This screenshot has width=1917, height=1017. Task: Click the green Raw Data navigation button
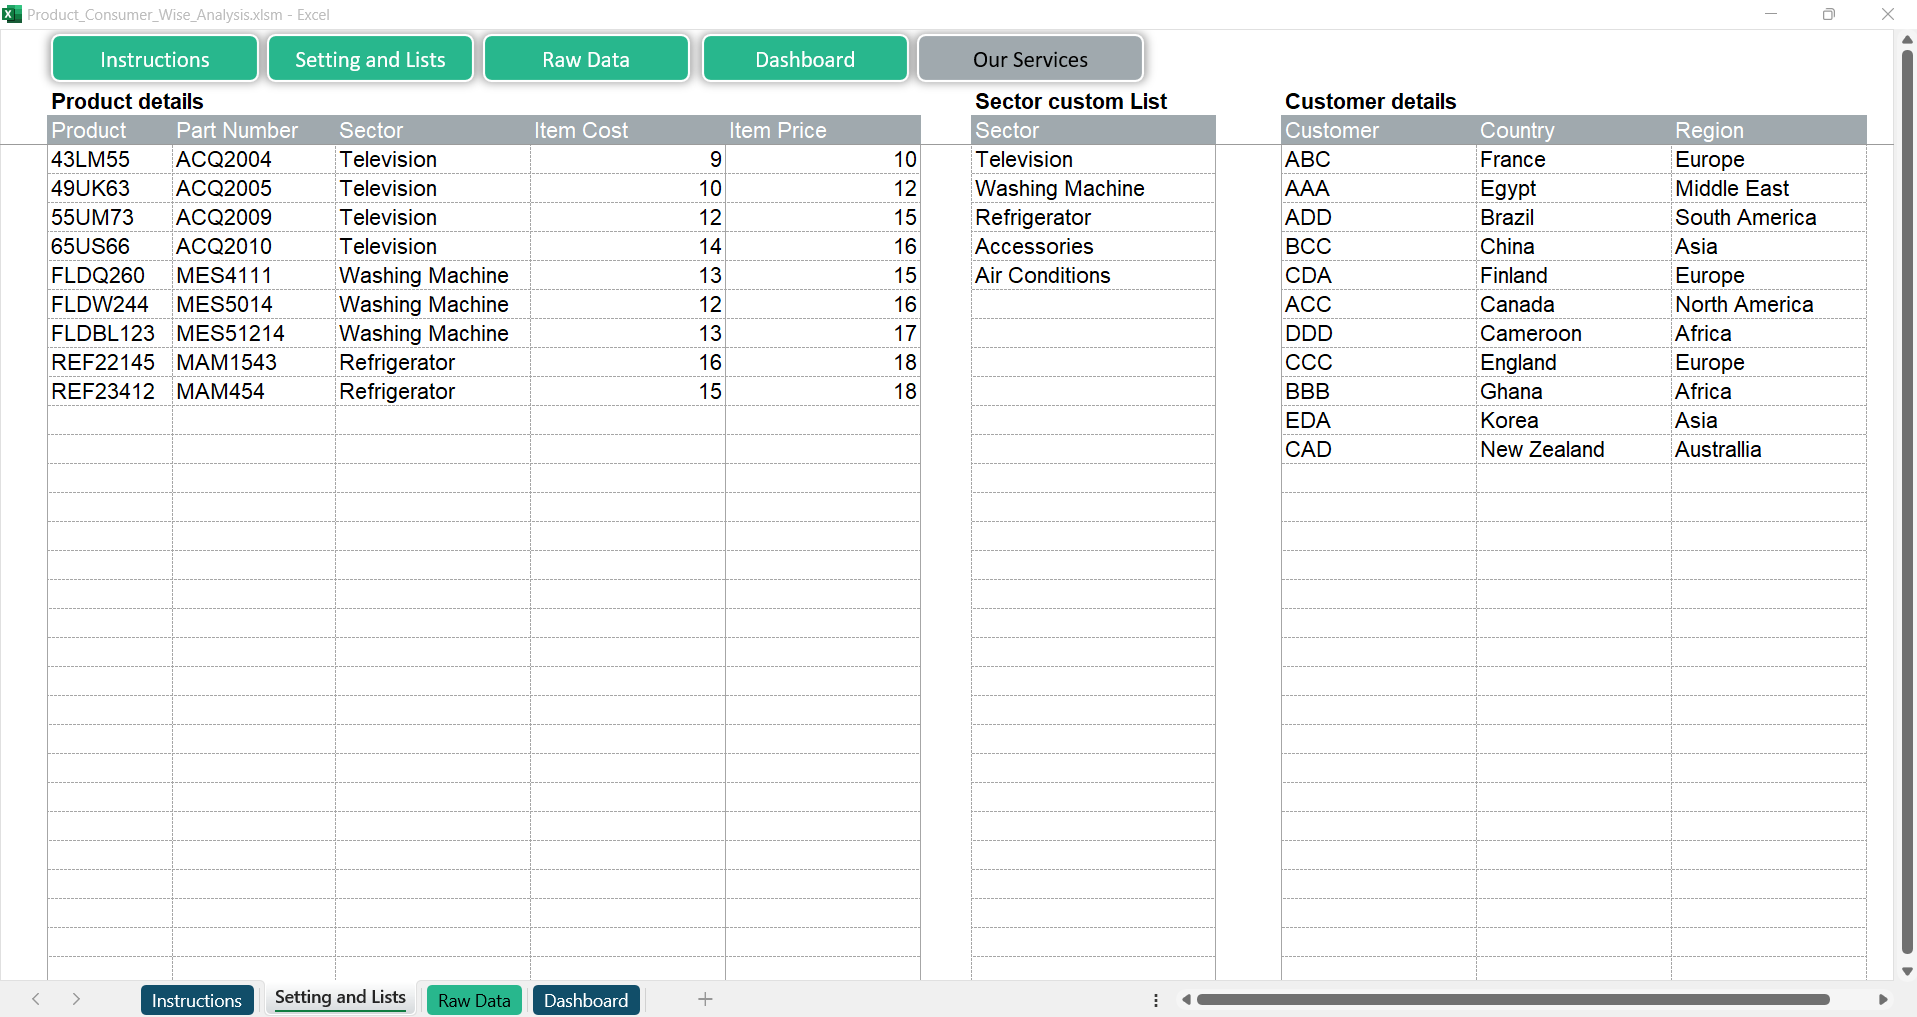coord(586,59)
